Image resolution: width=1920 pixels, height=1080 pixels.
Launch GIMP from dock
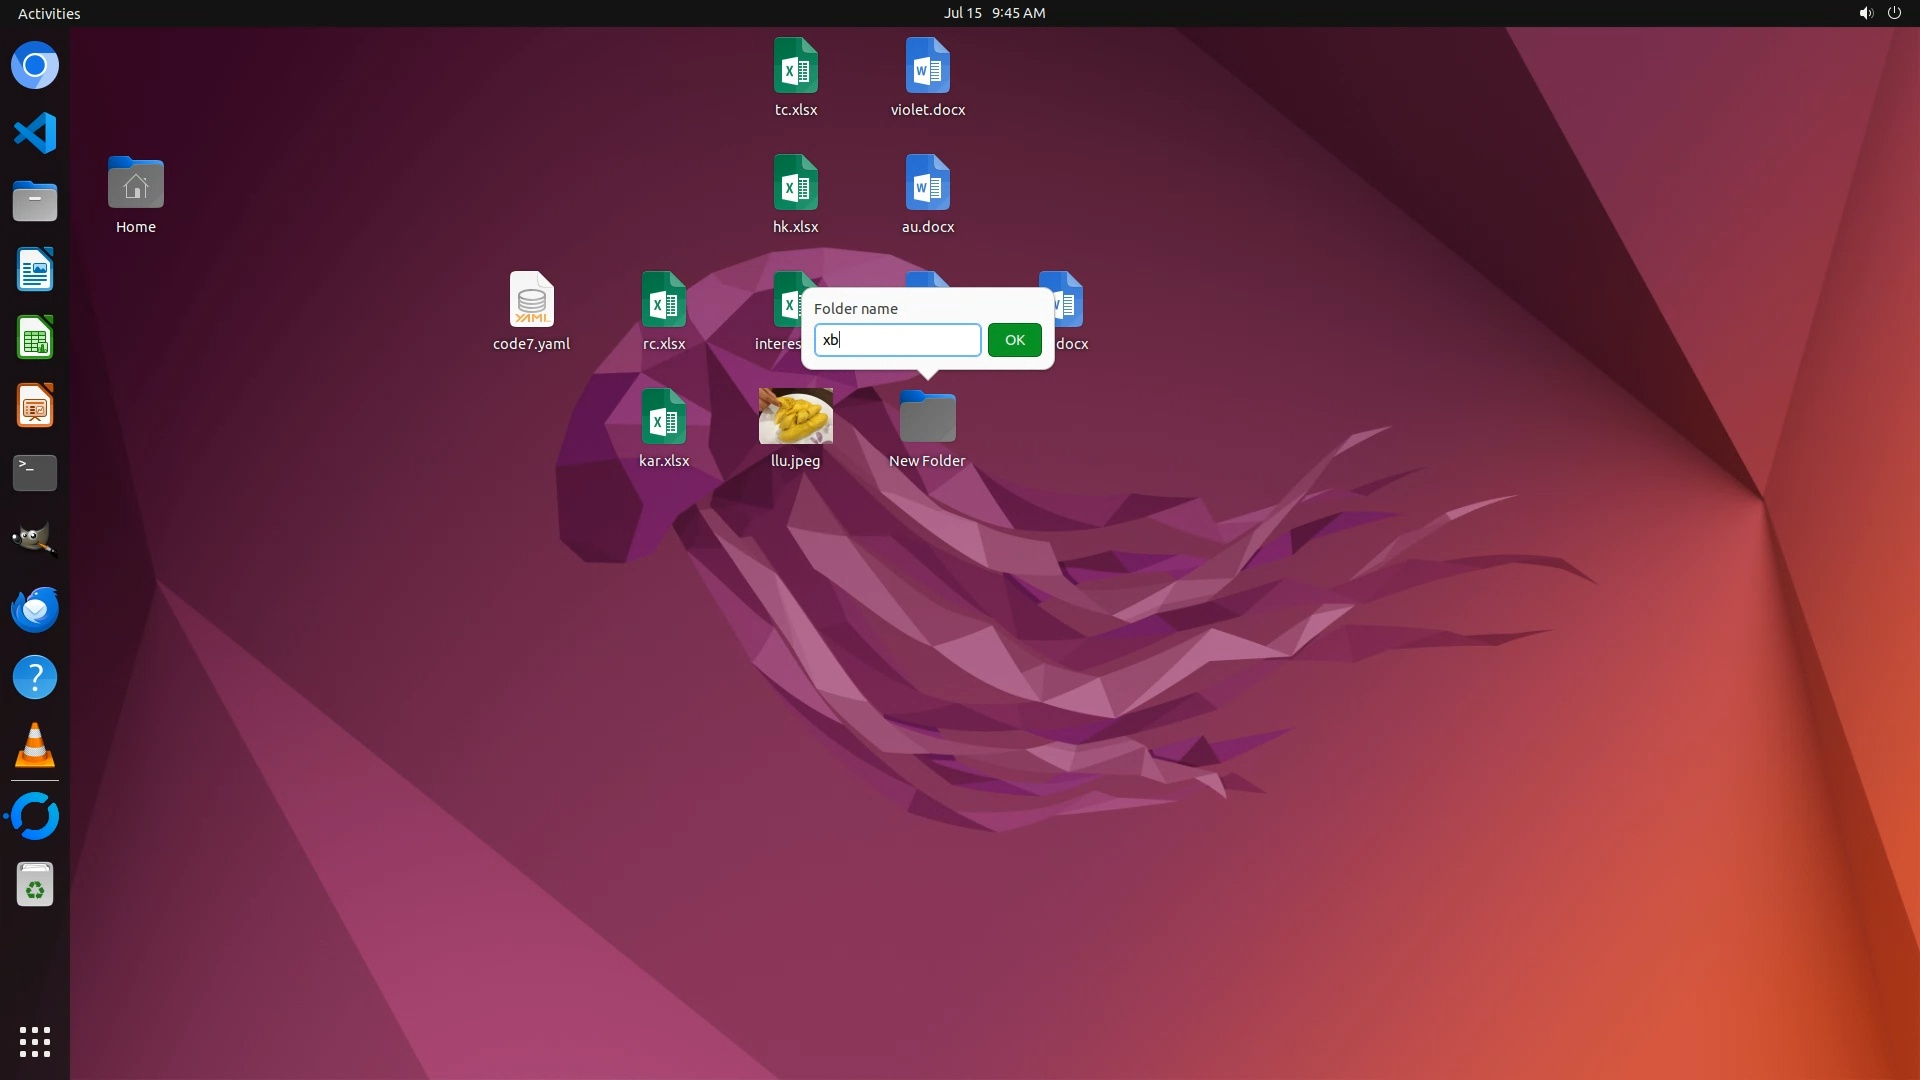(35, 540)
